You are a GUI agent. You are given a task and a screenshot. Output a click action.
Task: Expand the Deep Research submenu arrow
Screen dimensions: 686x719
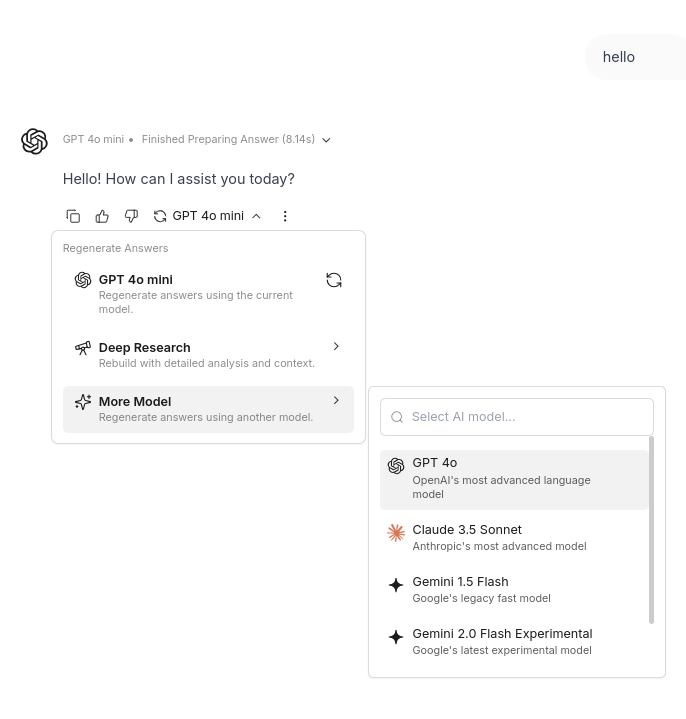coord(336,346)
